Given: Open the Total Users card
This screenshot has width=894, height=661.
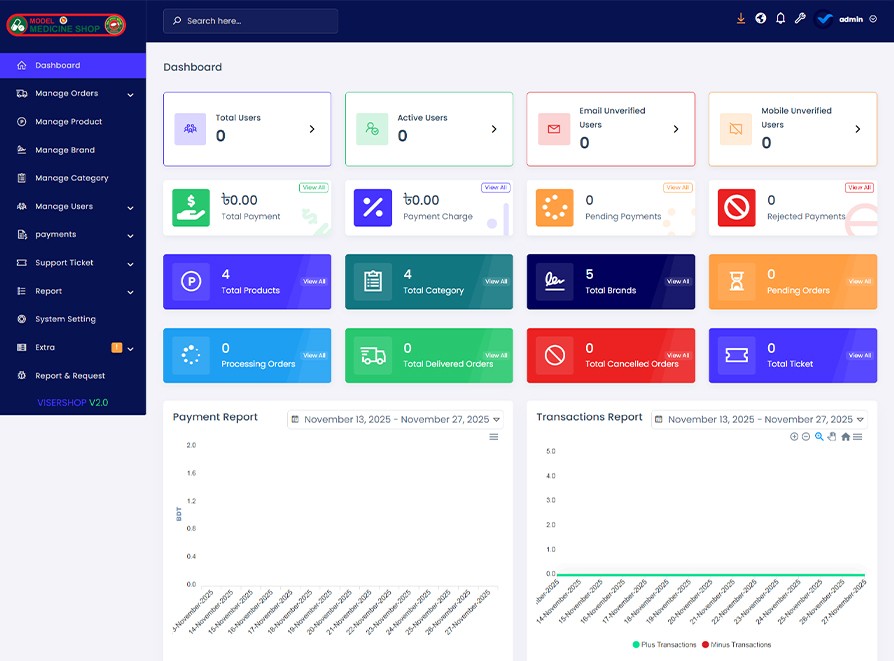Looking at the screenshot, I should pos(247,129).
